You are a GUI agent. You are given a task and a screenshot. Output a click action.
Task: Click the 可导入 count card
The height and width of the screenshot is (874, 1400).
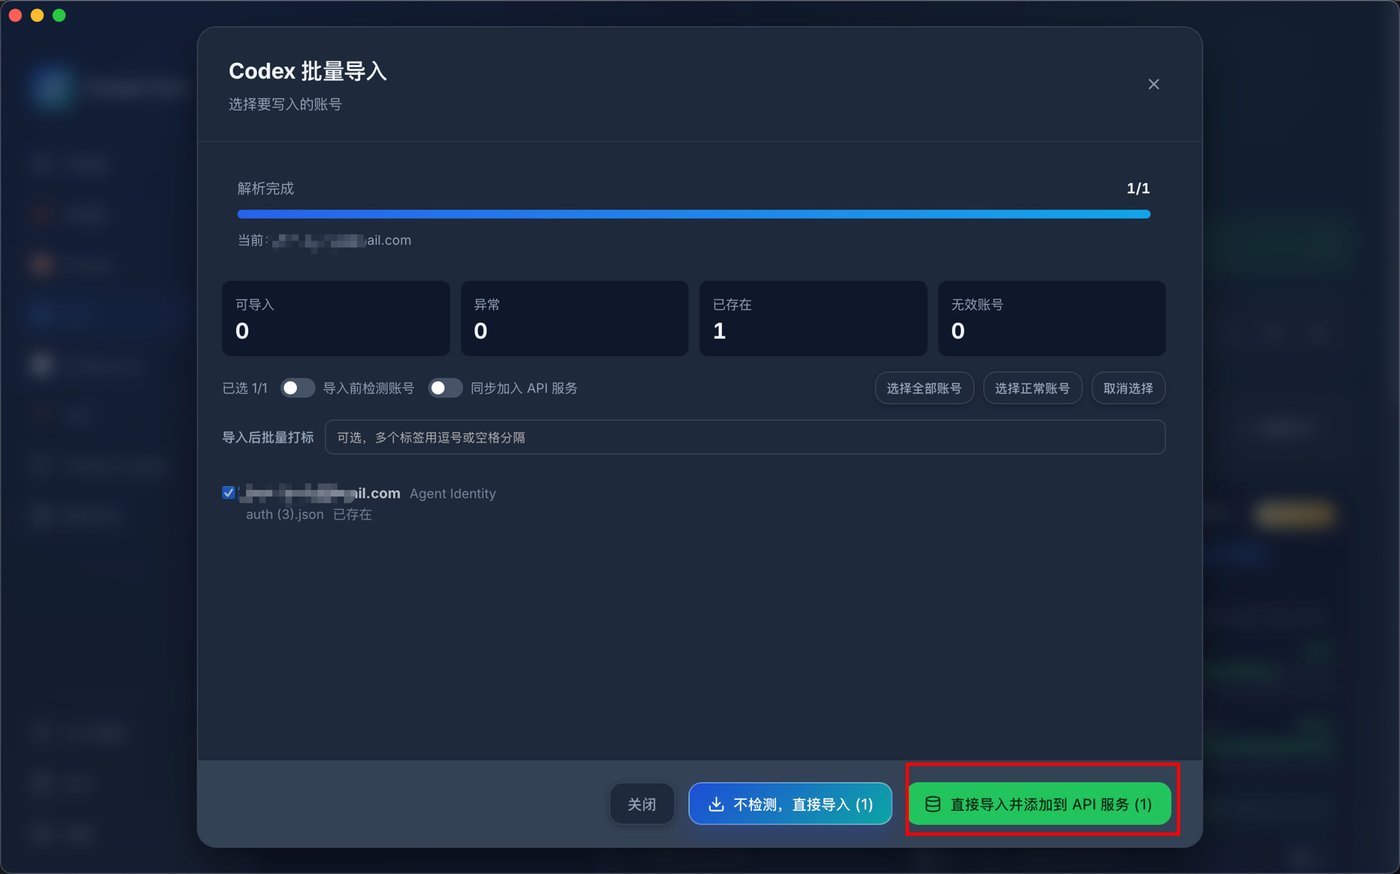(336, 318)
